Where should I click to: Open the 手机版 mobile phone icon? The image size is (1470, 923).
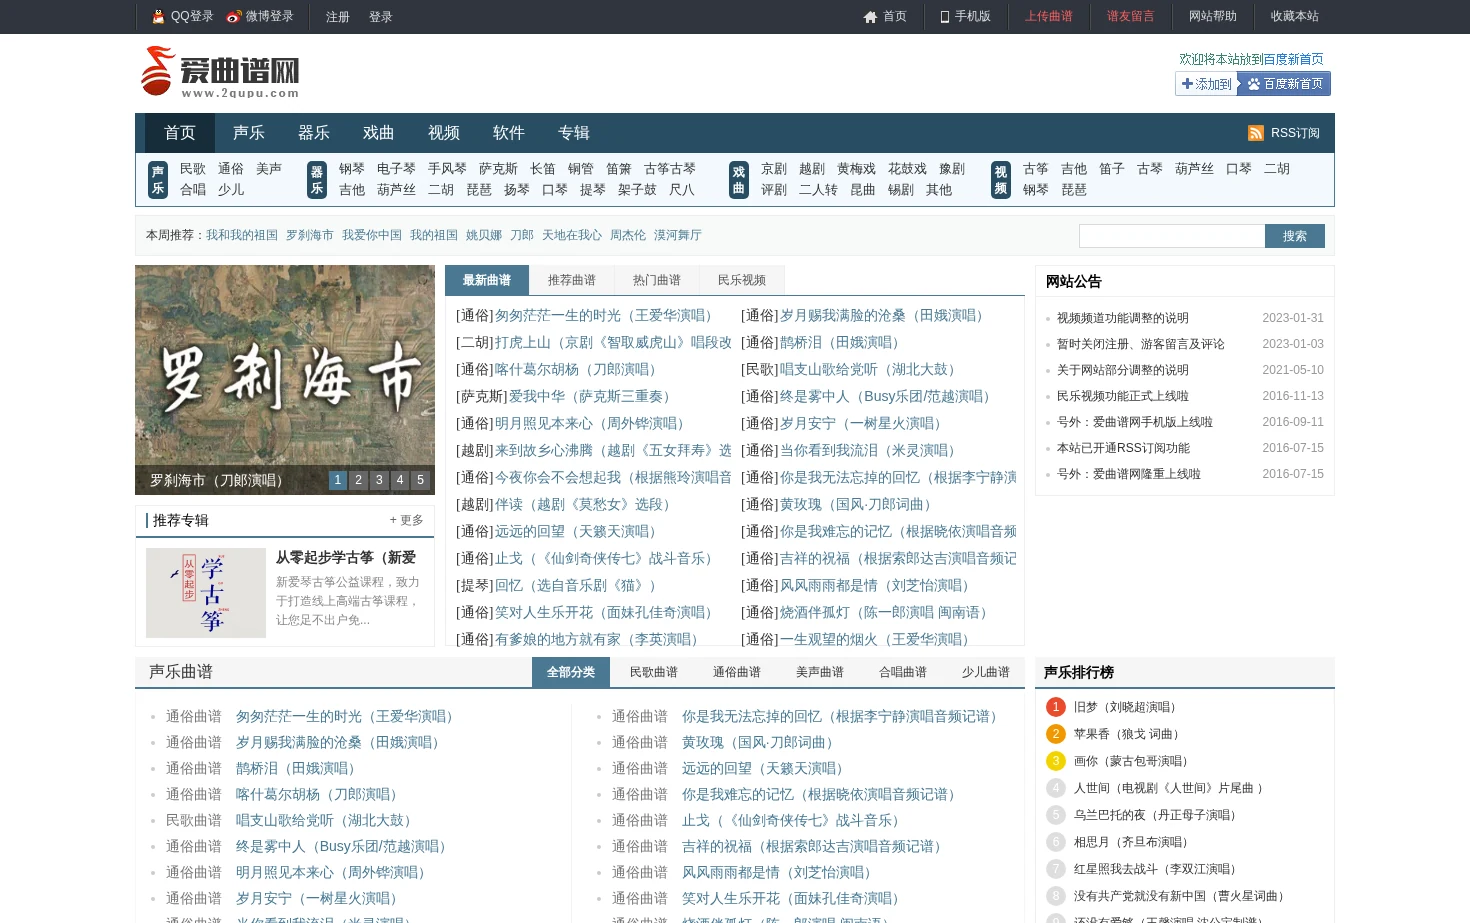(x=945, y=17)
